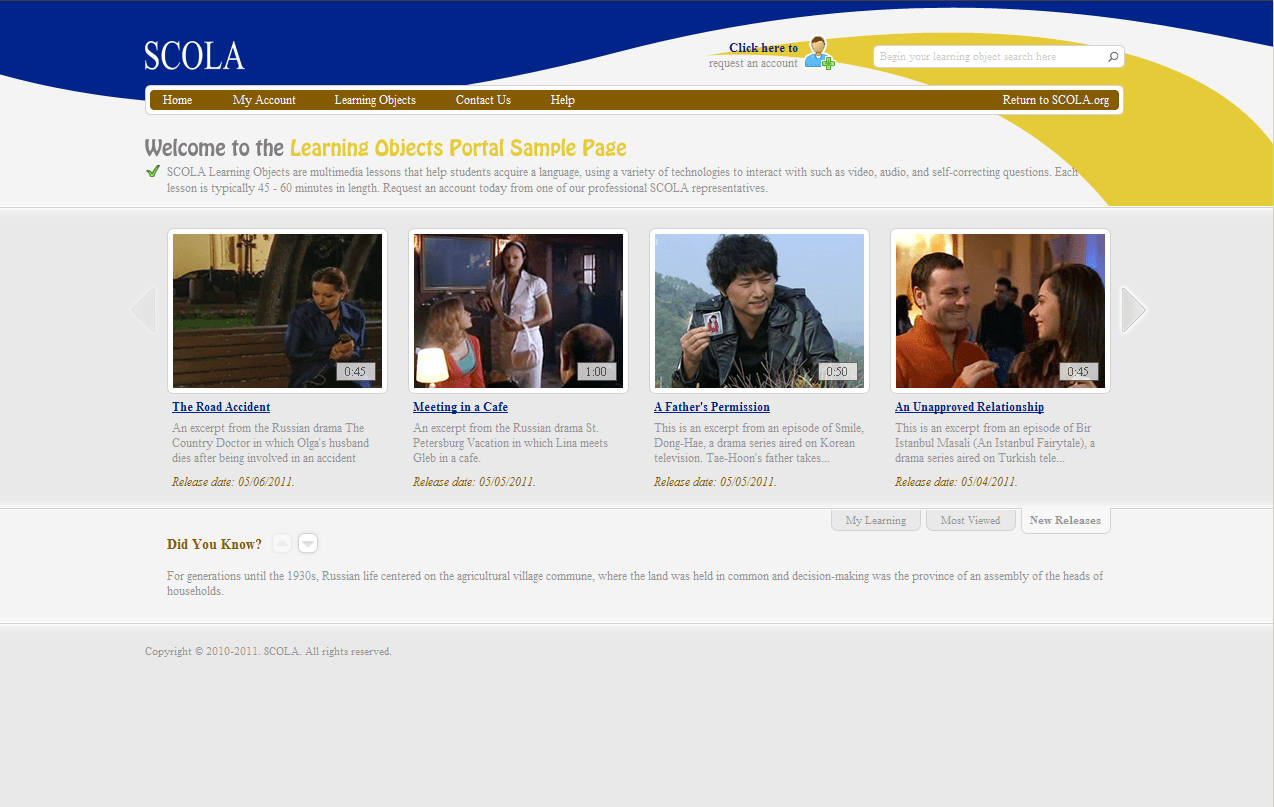The height and width of the screenshot is (807, 1274).
Task: Click the request account user icon
Action: (819, 53)
